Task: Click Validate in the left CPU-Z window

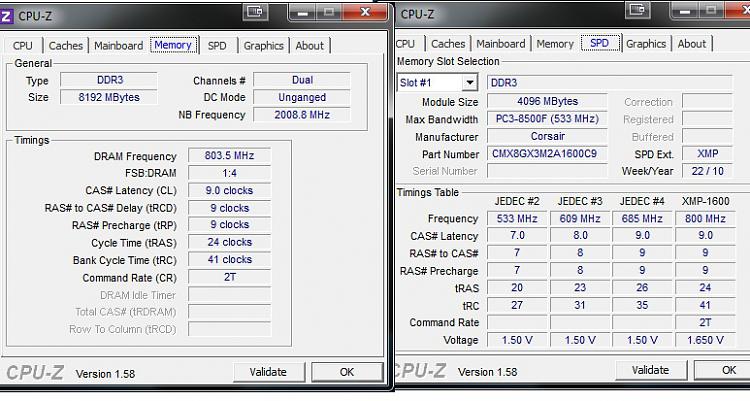Action: coord(268,372)
